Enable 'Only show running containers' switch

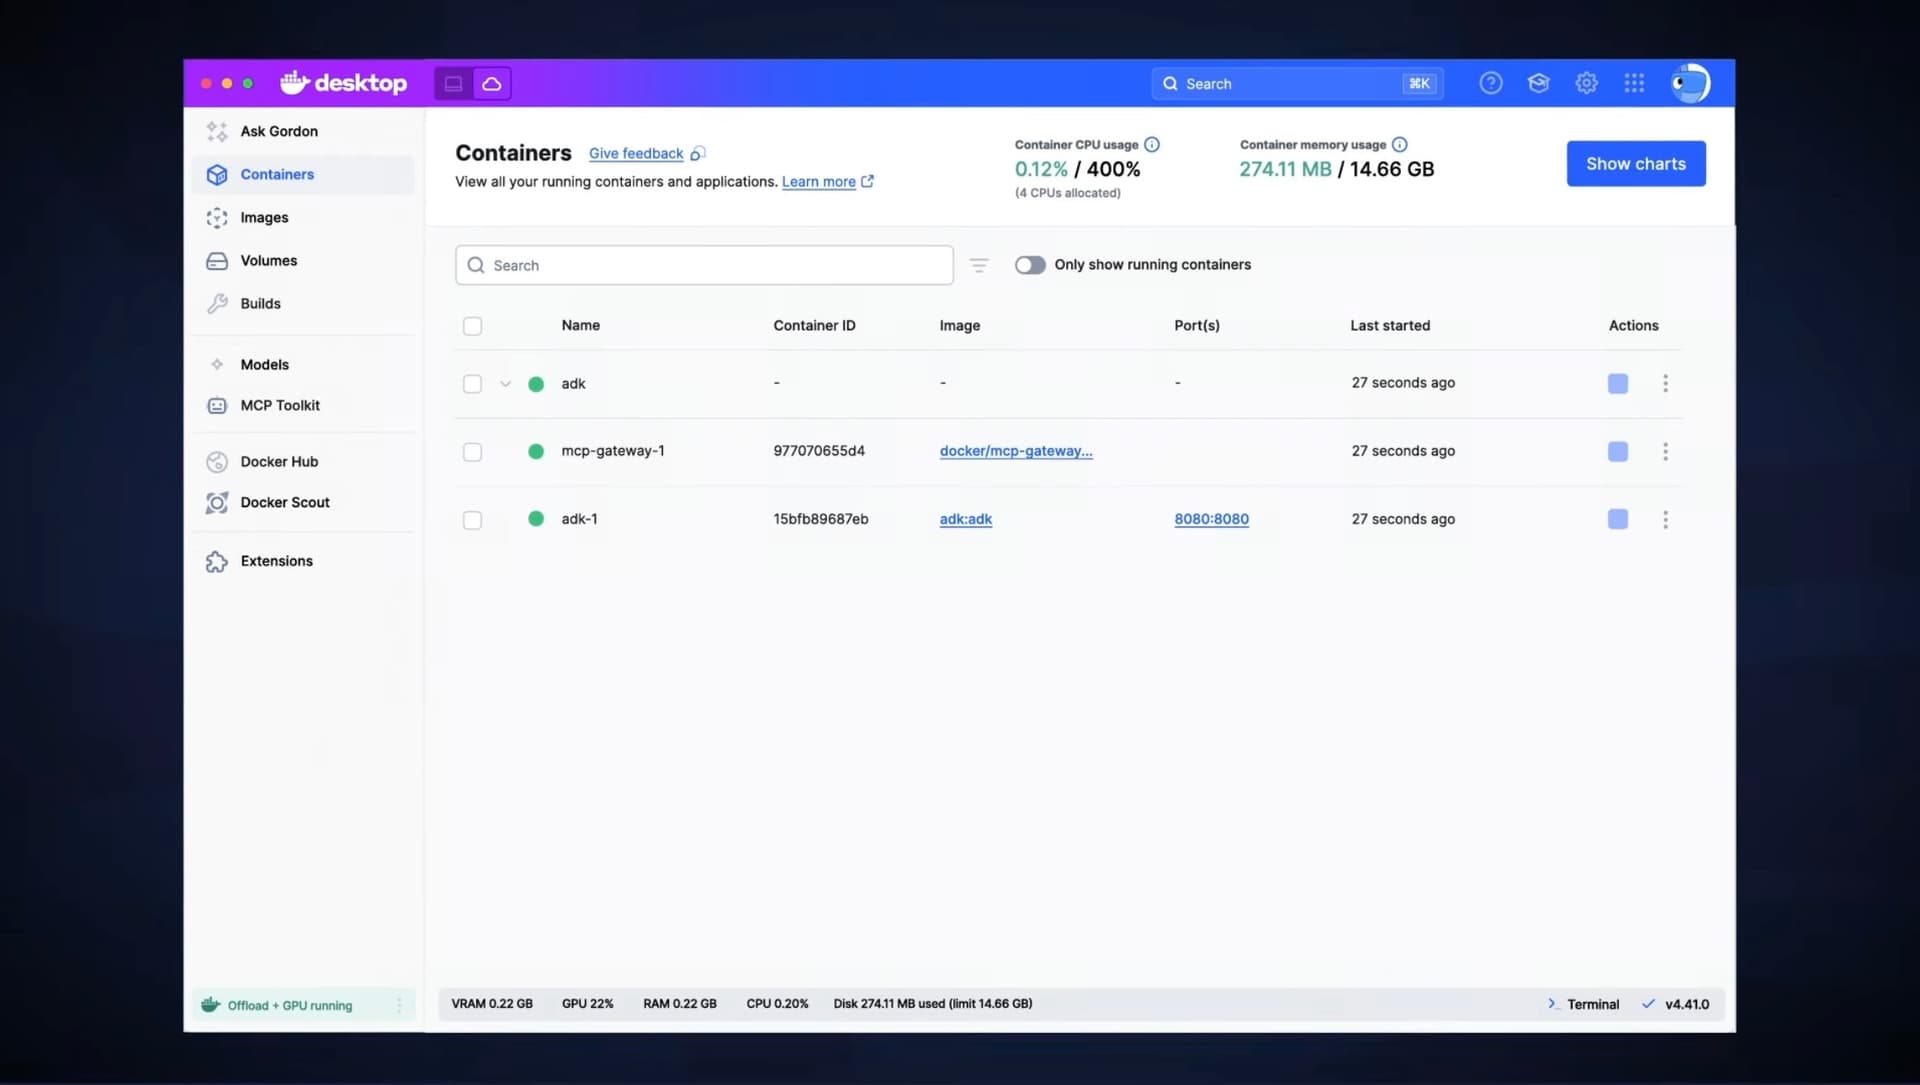pos(1030,264)
